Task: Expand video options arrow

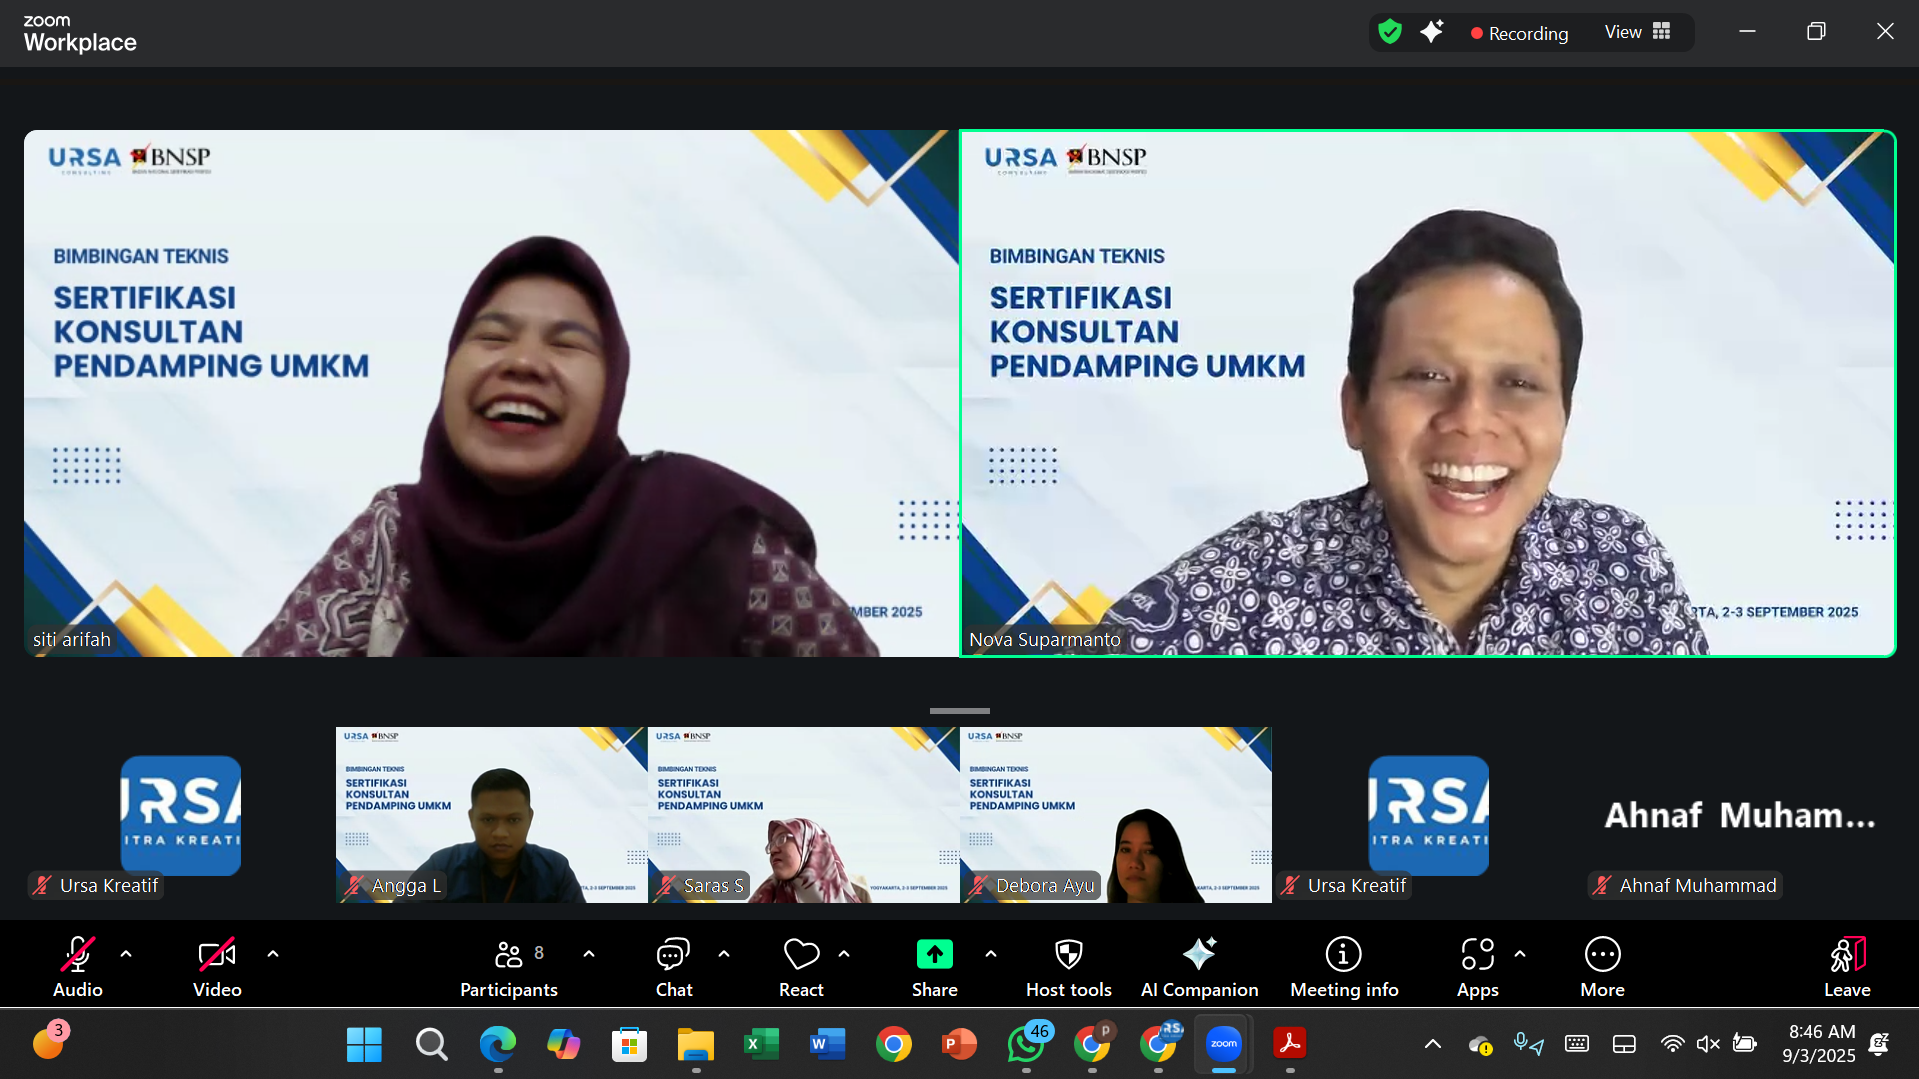Action: (x=273, y=954)
